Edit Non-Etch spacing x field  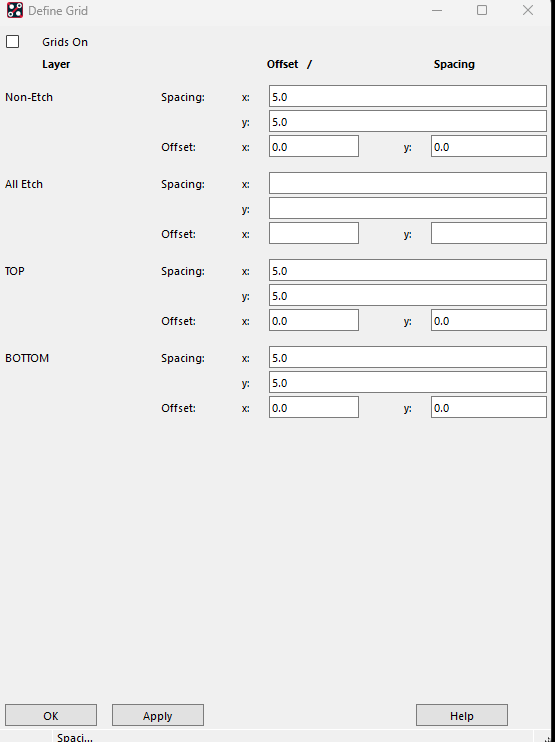[x=408, y=97]
